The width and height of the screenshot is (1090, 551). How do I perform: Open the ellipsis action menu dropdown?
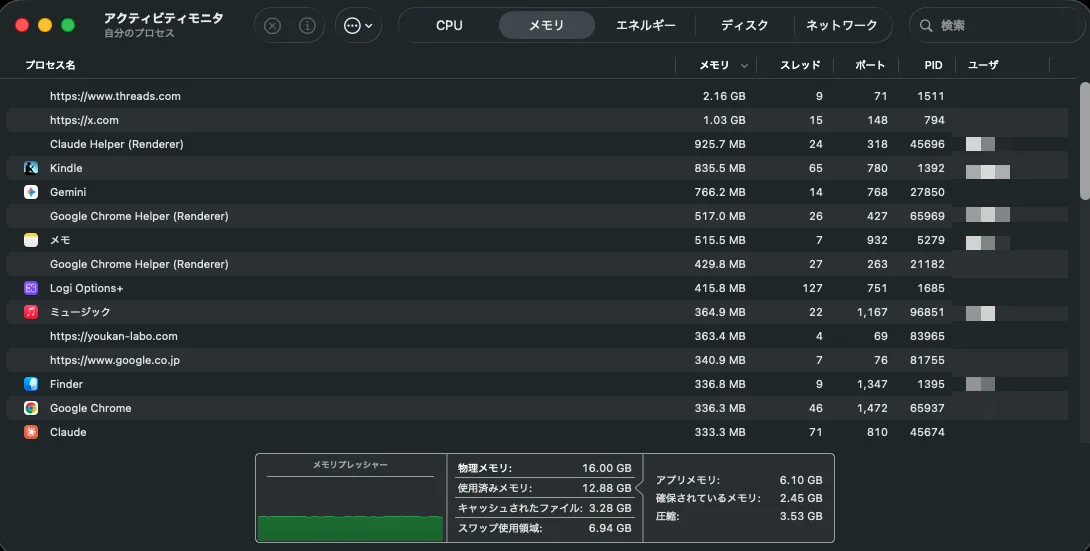(x=358, y=26)
